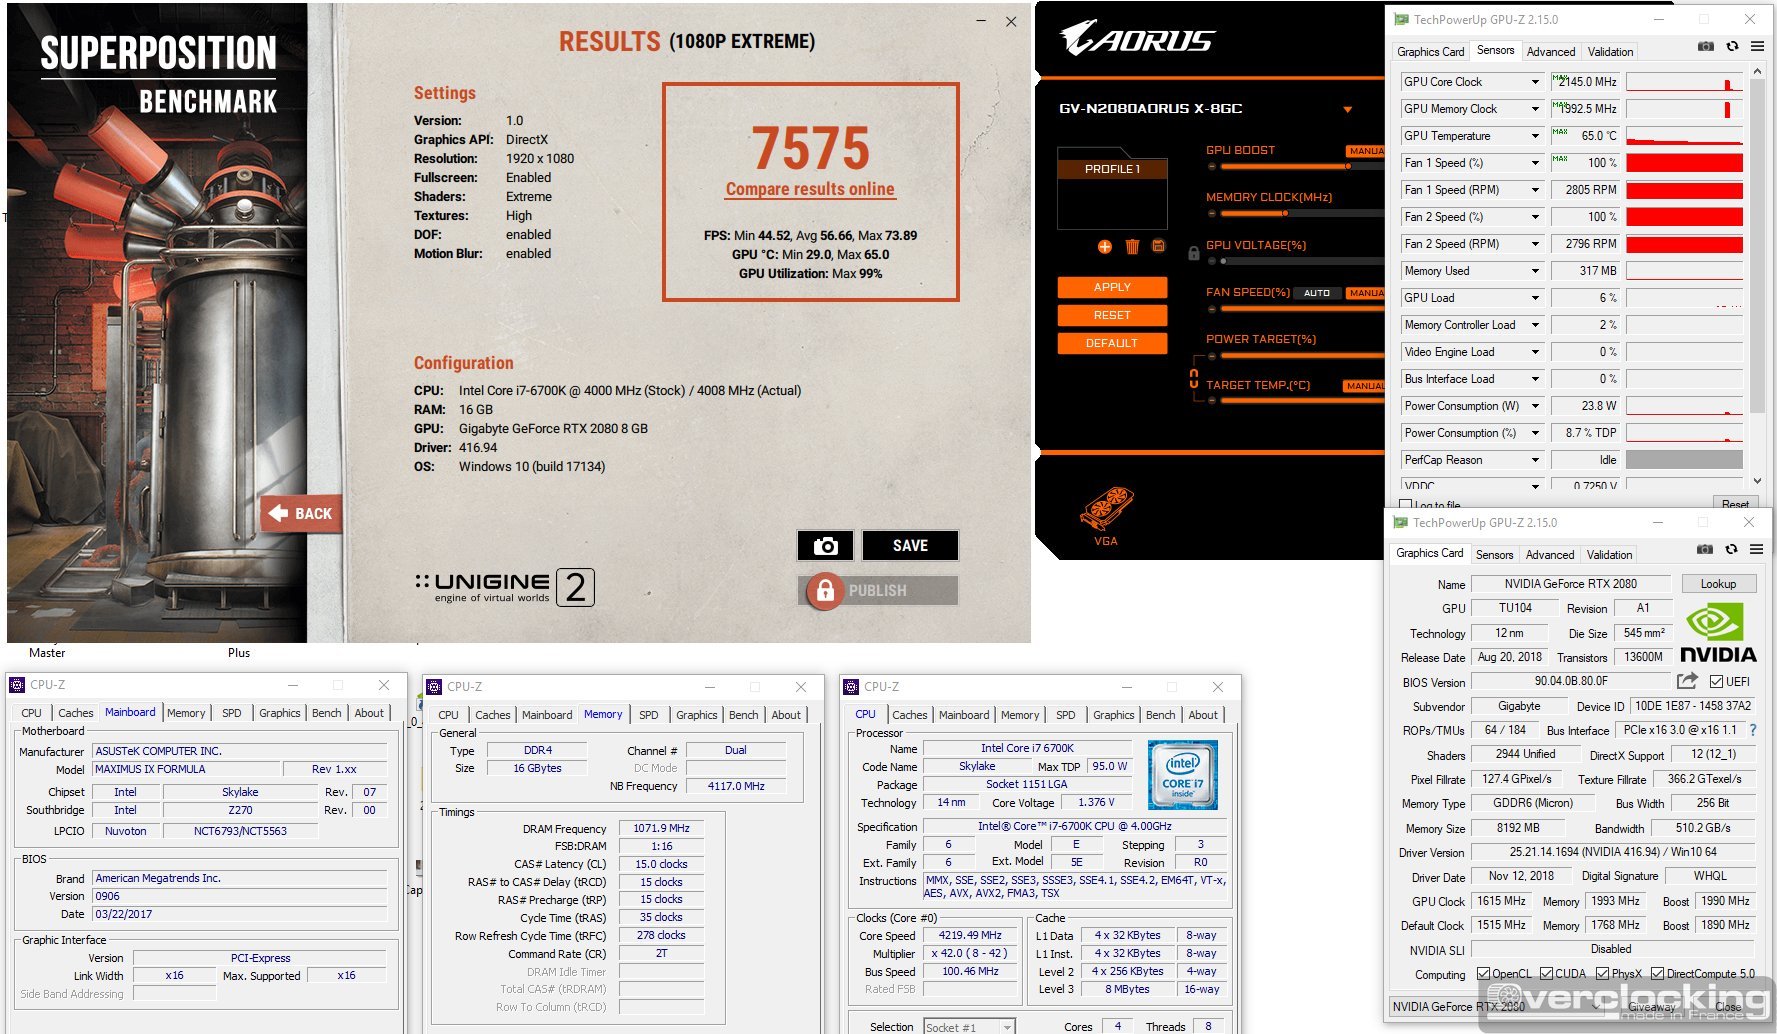Open GPU Memory Clock sensor dropdown
The width and height of the screenshot is (1777, 1034).
tap(1535, 109)
